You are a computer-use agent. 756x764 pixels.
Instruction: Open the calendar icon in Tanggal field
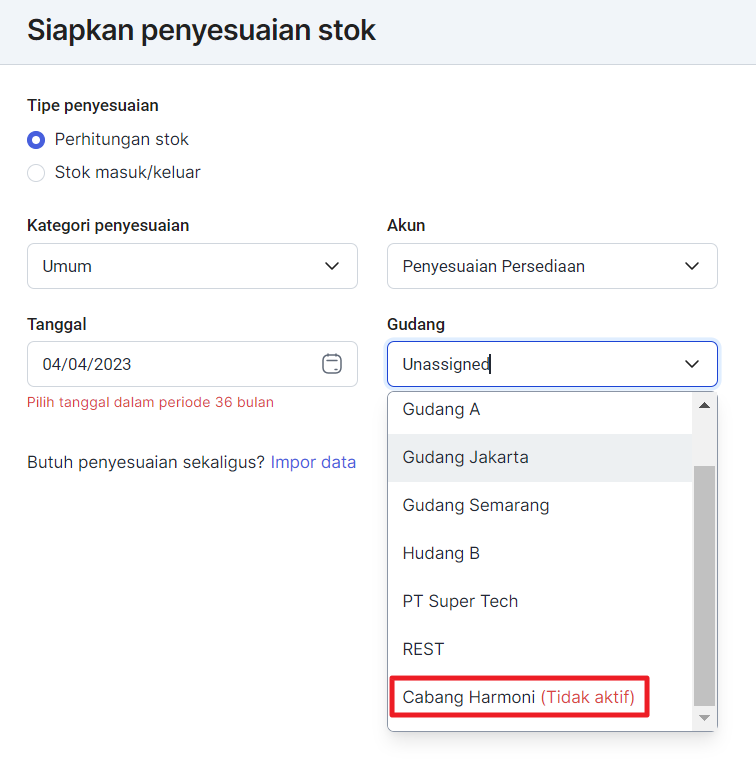pyautogui.click(x=332, y=364)
